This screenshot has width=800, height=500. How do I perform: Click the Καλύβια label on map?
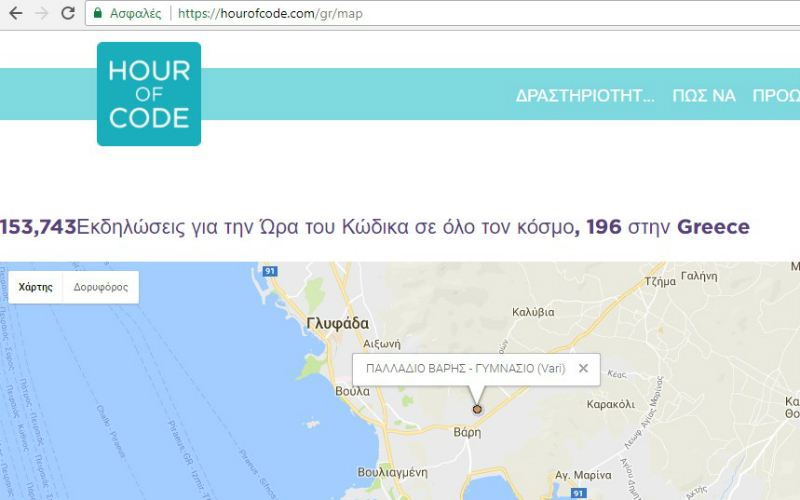pos(533,312)
